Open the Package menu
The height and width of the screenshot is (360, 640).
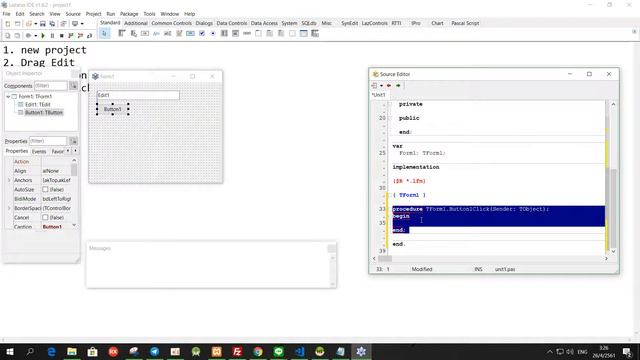(x=129, y=14)
